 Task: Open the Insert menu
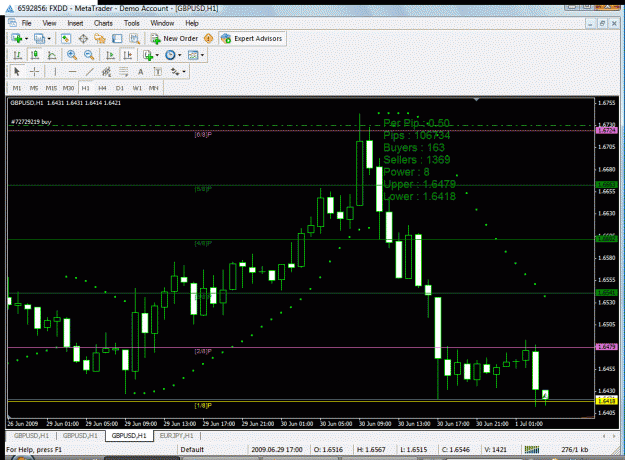(x=75, y=23)
